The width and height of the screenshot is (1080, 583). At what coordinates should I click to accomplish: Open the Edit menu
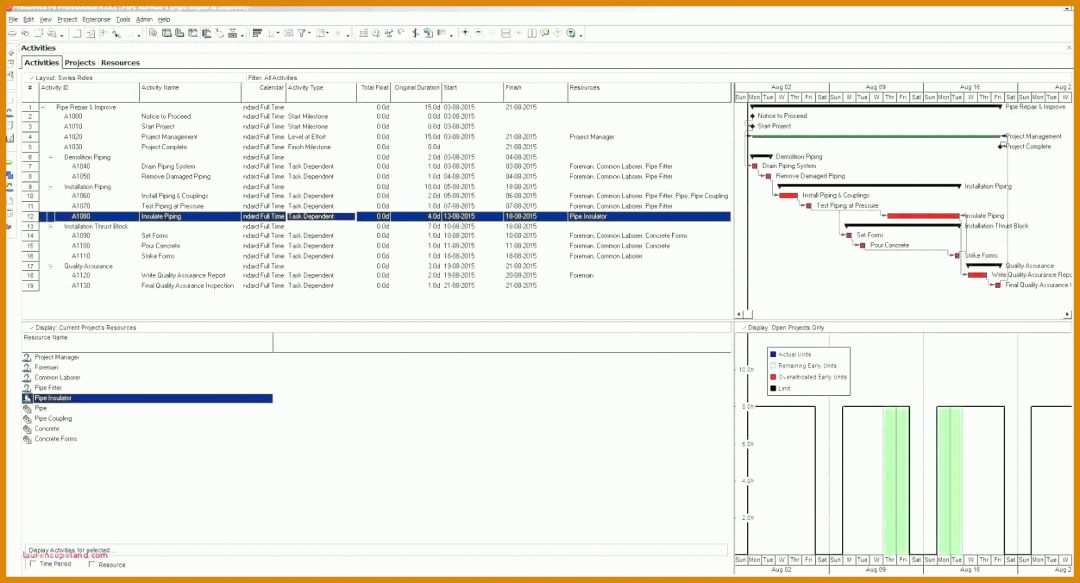pyautogui.click(x=28, y=19)
